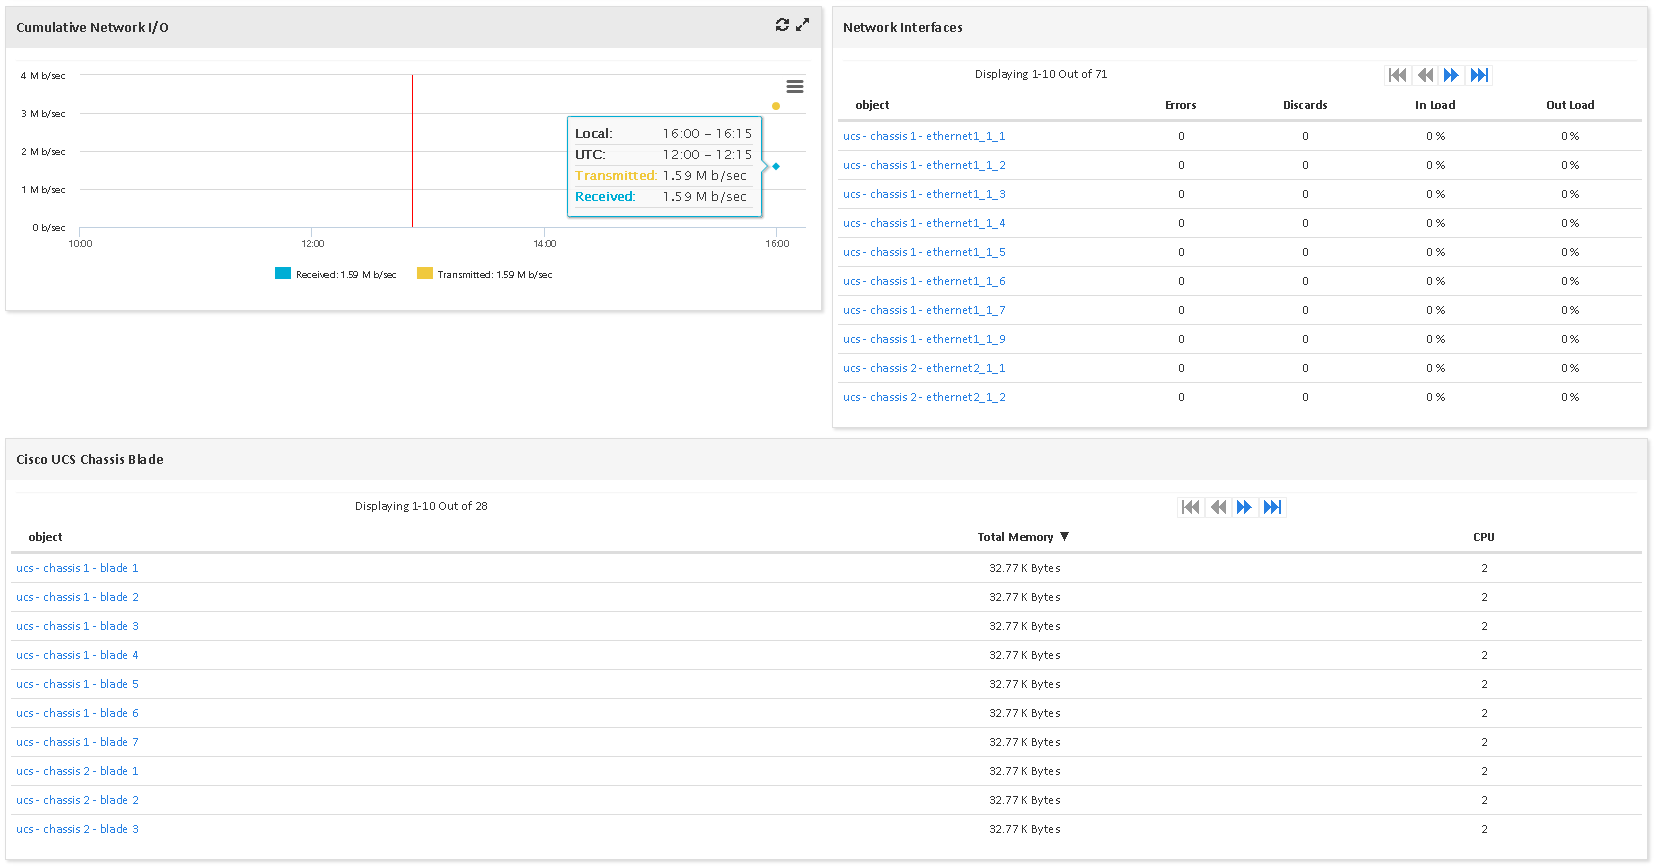Toggle Received series in chart legend
This screenshot has height=867, width=1655.
[x=336, y=274]
